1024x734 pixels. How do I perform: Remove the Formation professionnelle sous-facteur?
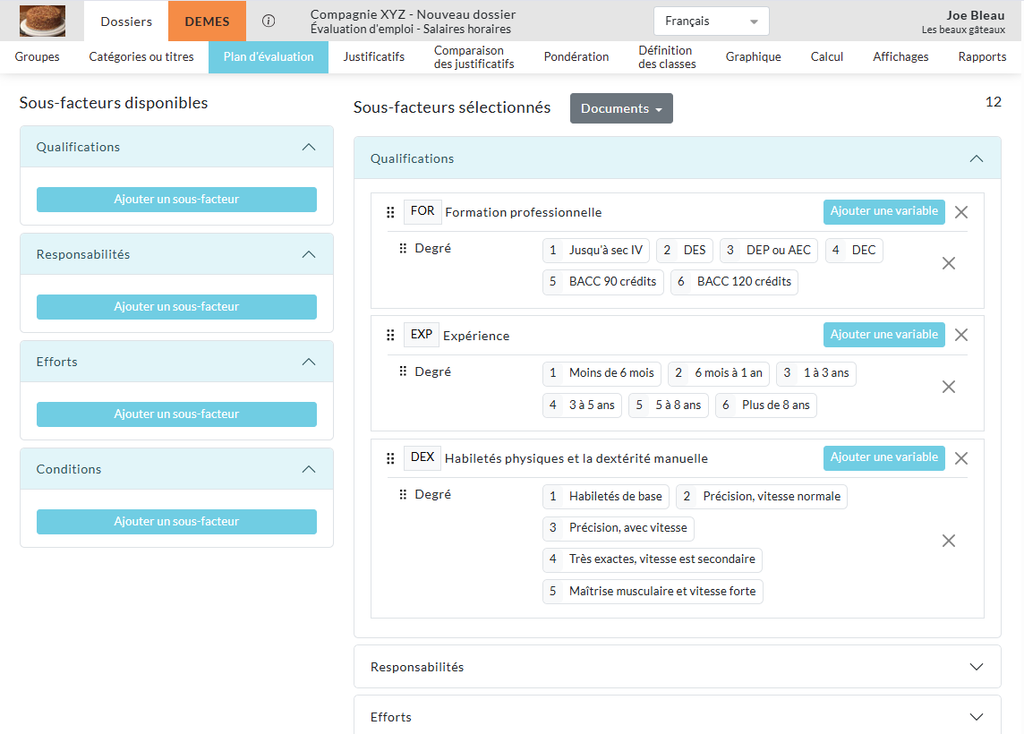961,212
